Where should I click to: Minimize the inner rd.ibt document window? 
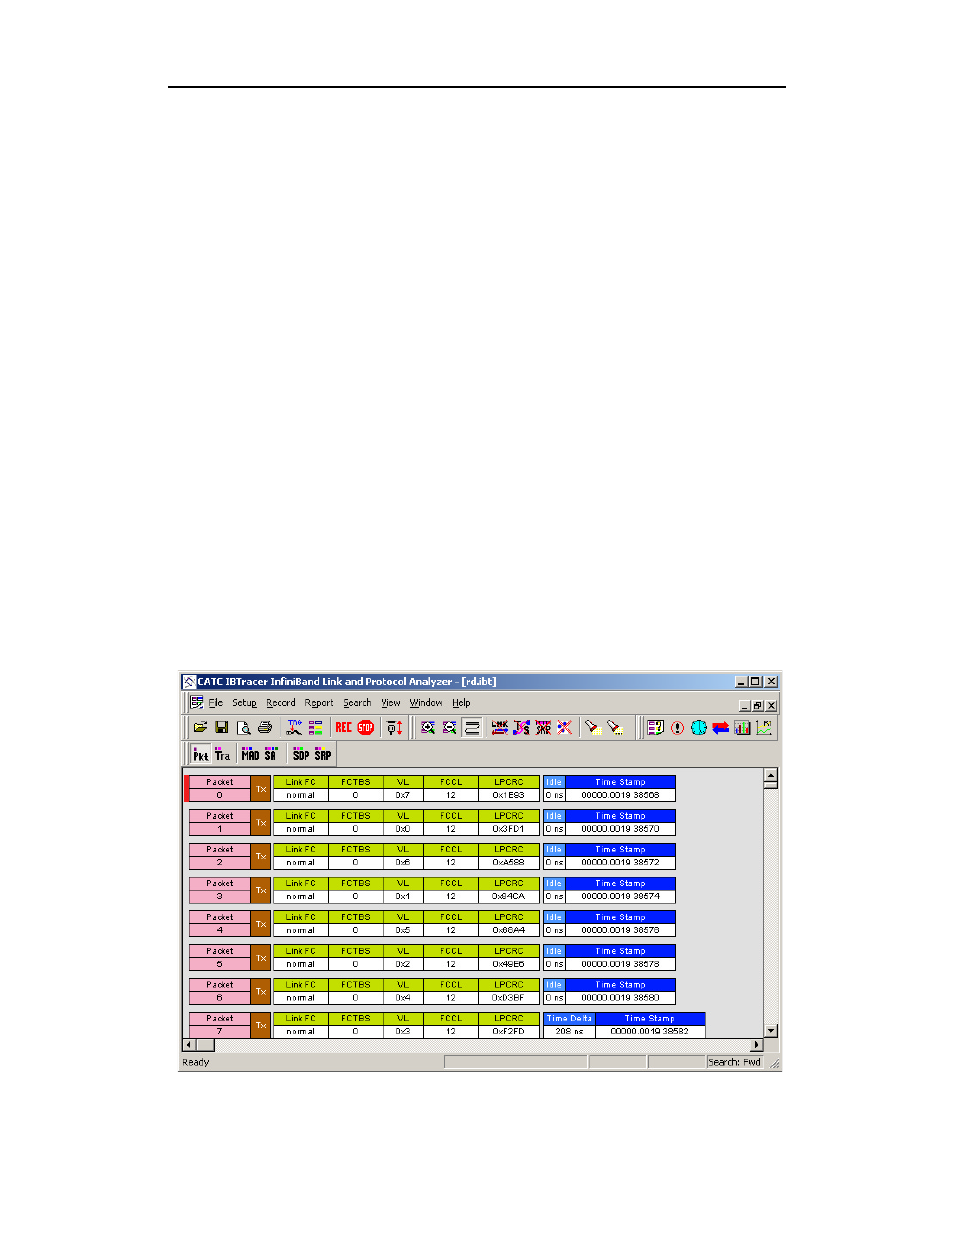[x=745, y=706]
